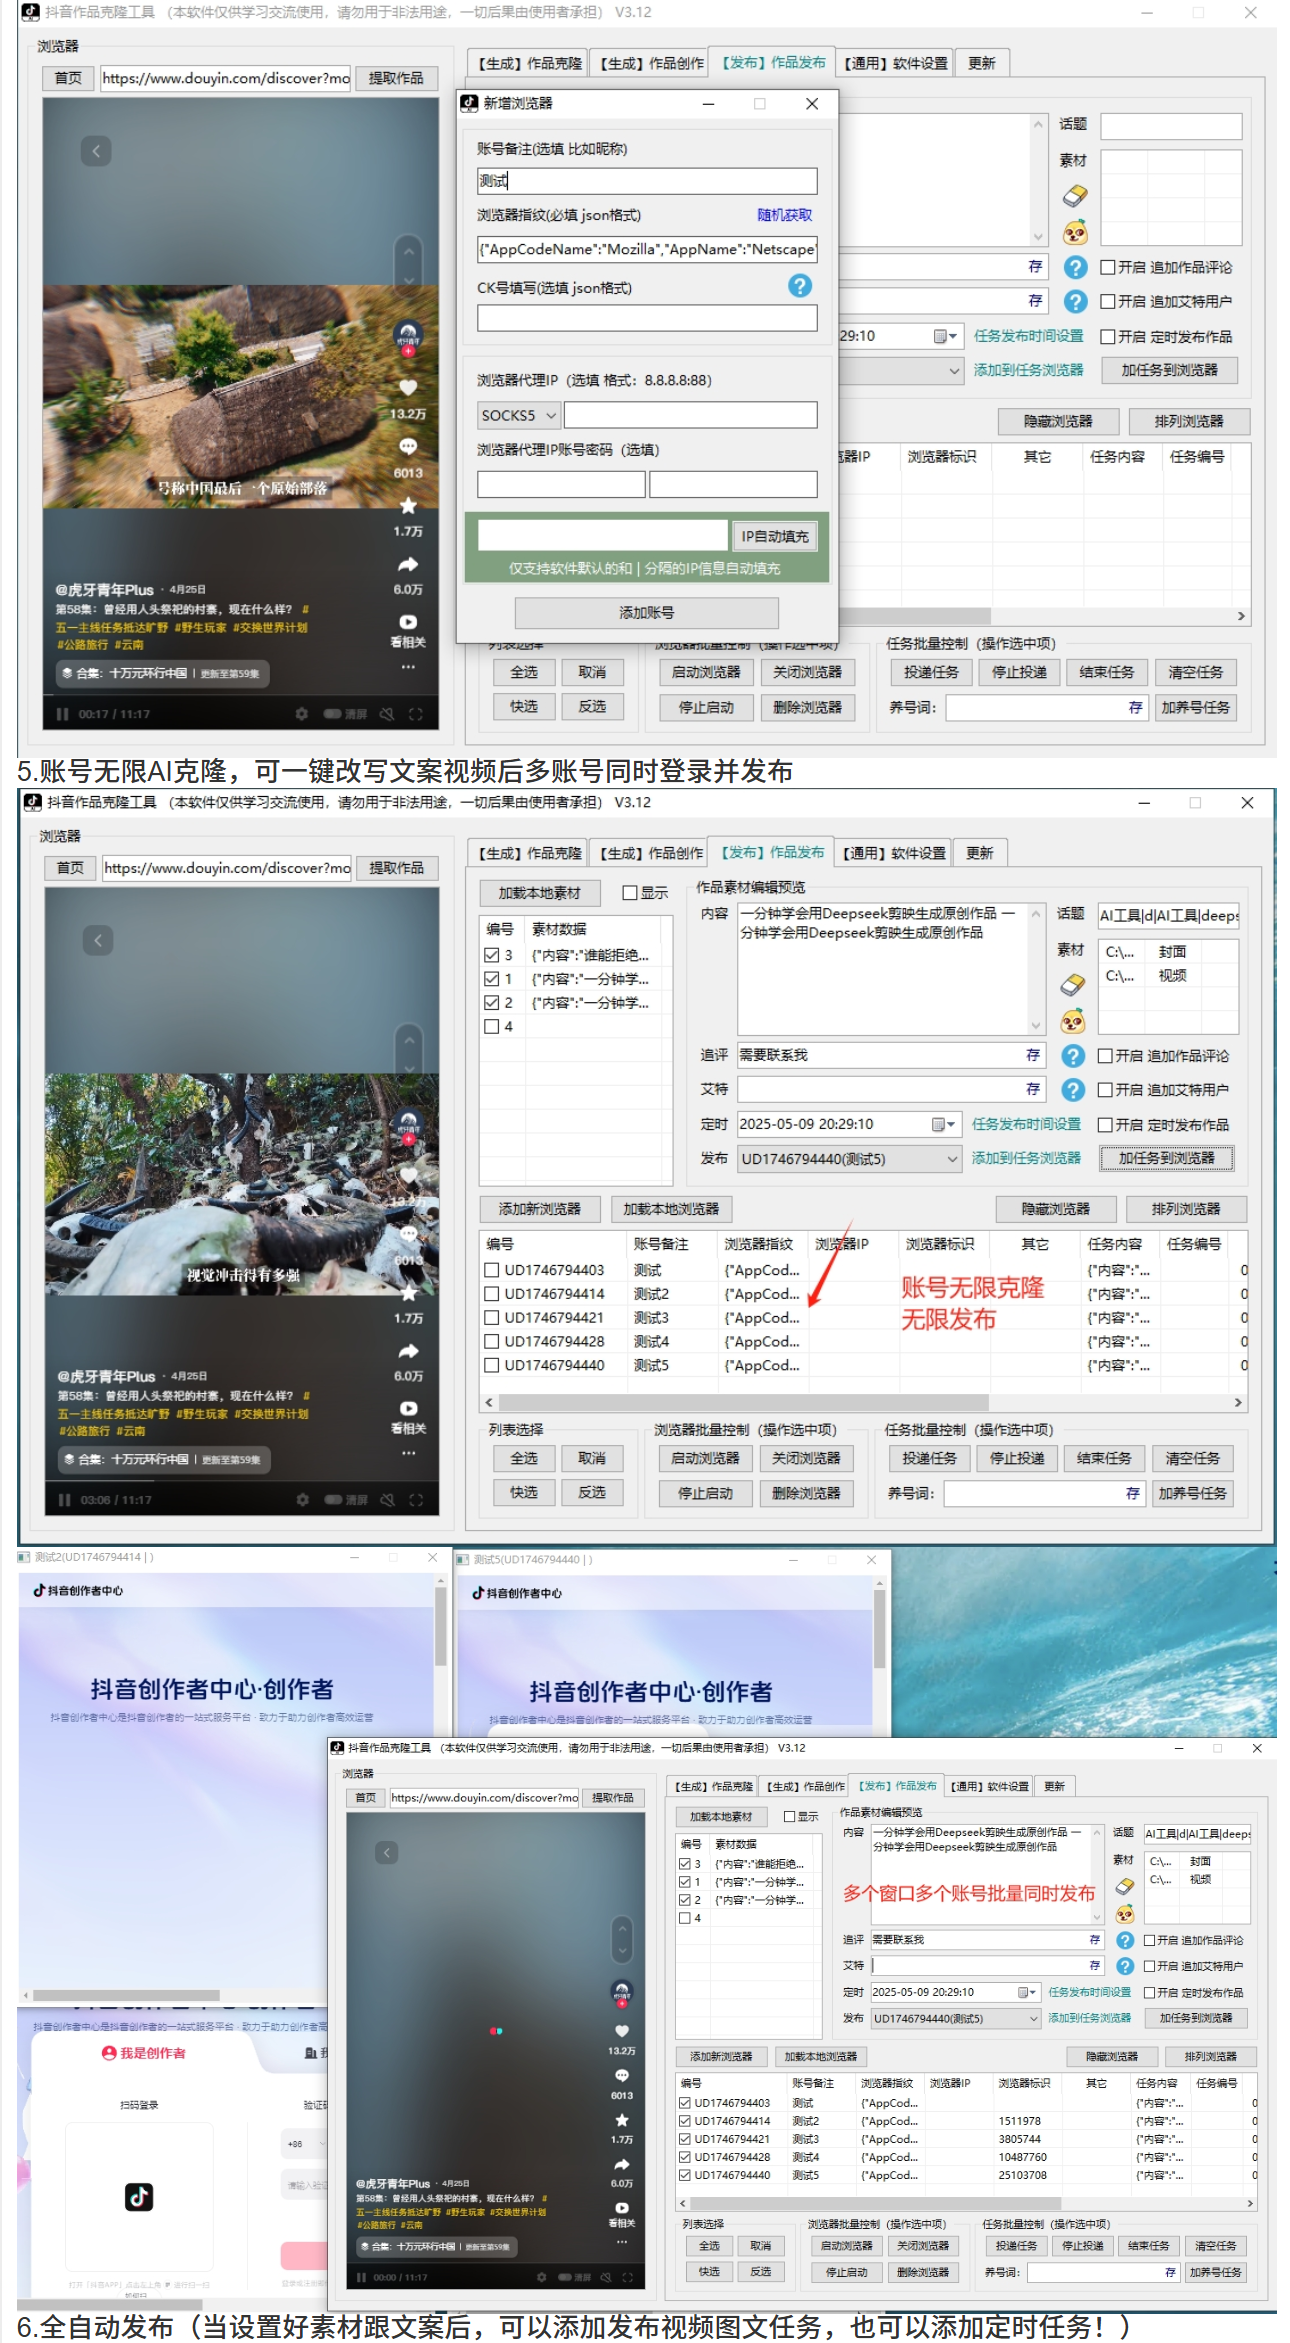Click 虎牙青年 avatar in player at 03:06
The image size is (1290, 2343).
pyautogui.click(x=408, y=1124)
